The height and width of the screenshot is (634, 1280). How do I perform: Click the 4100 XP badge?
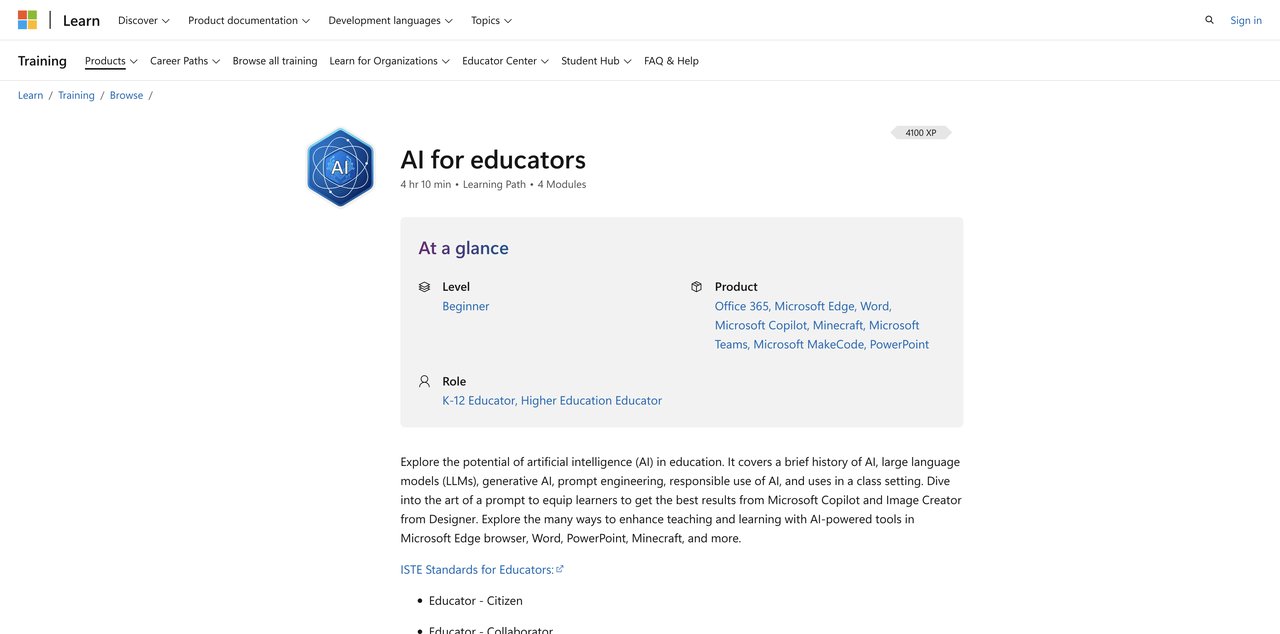[x=920, y=131]
